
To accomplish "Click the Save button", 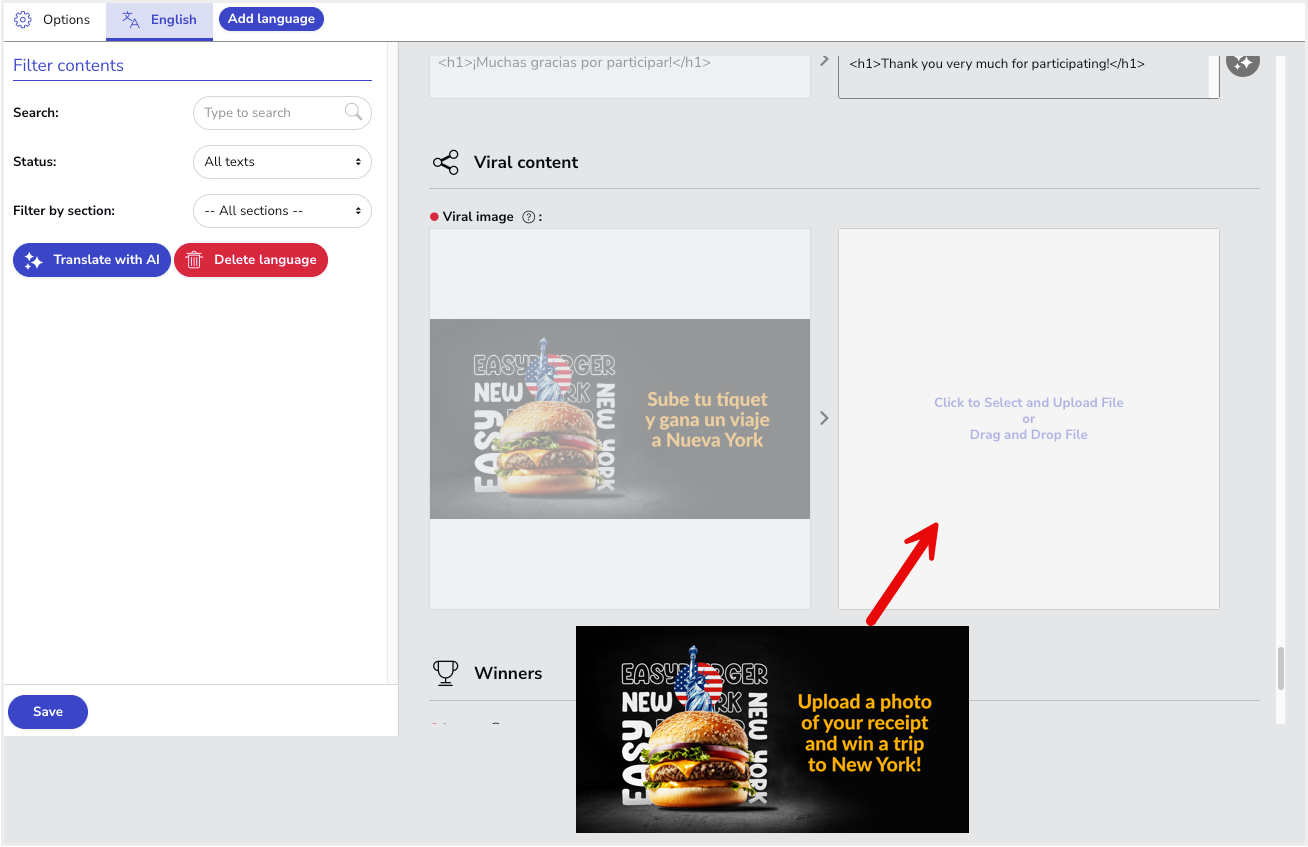I will point(48,712).
